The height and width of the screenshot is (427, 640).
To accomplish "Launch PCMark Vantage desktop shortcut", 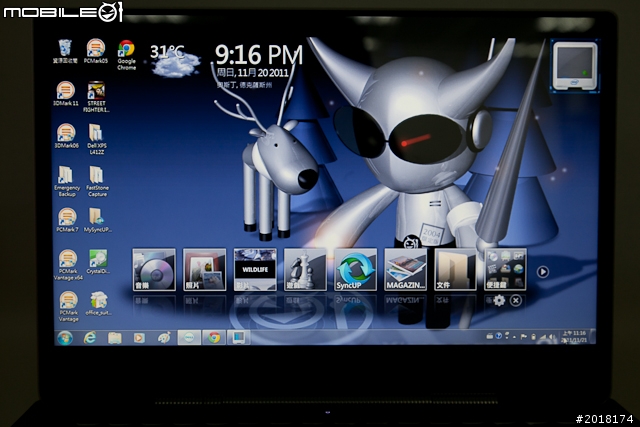I will pos(69,307).
